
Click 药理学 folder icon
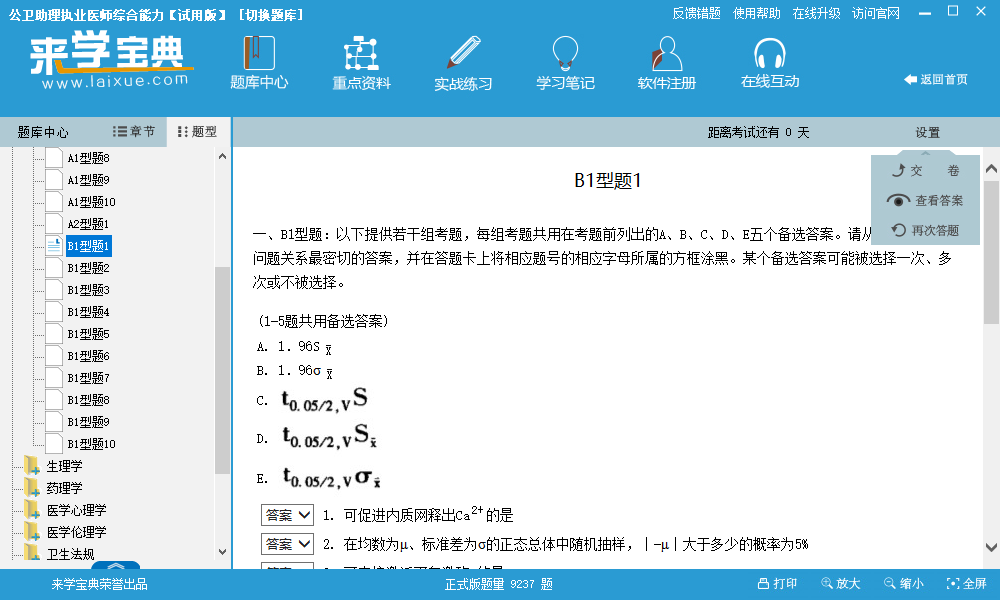(x=32, y=488)
